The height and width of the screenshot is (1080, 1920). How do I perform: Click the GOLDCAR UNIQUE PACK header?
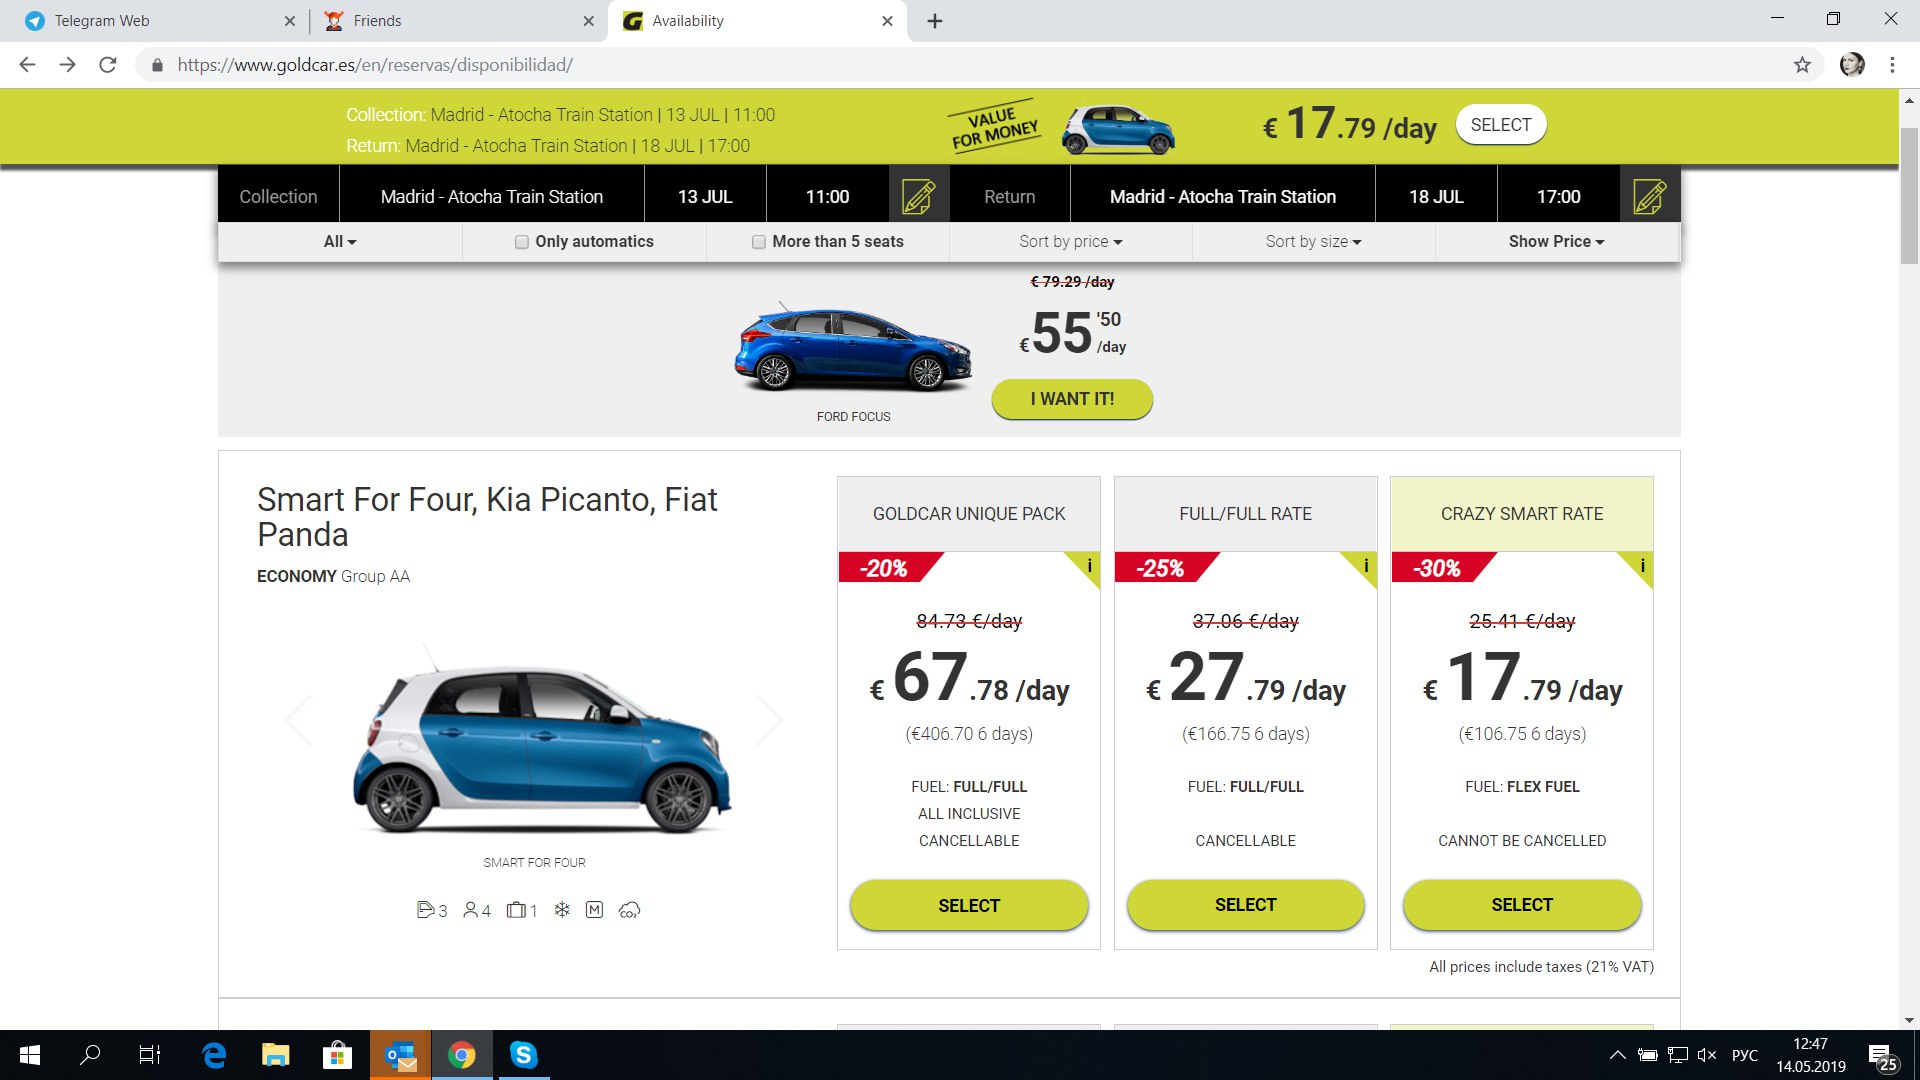point(969,514)
